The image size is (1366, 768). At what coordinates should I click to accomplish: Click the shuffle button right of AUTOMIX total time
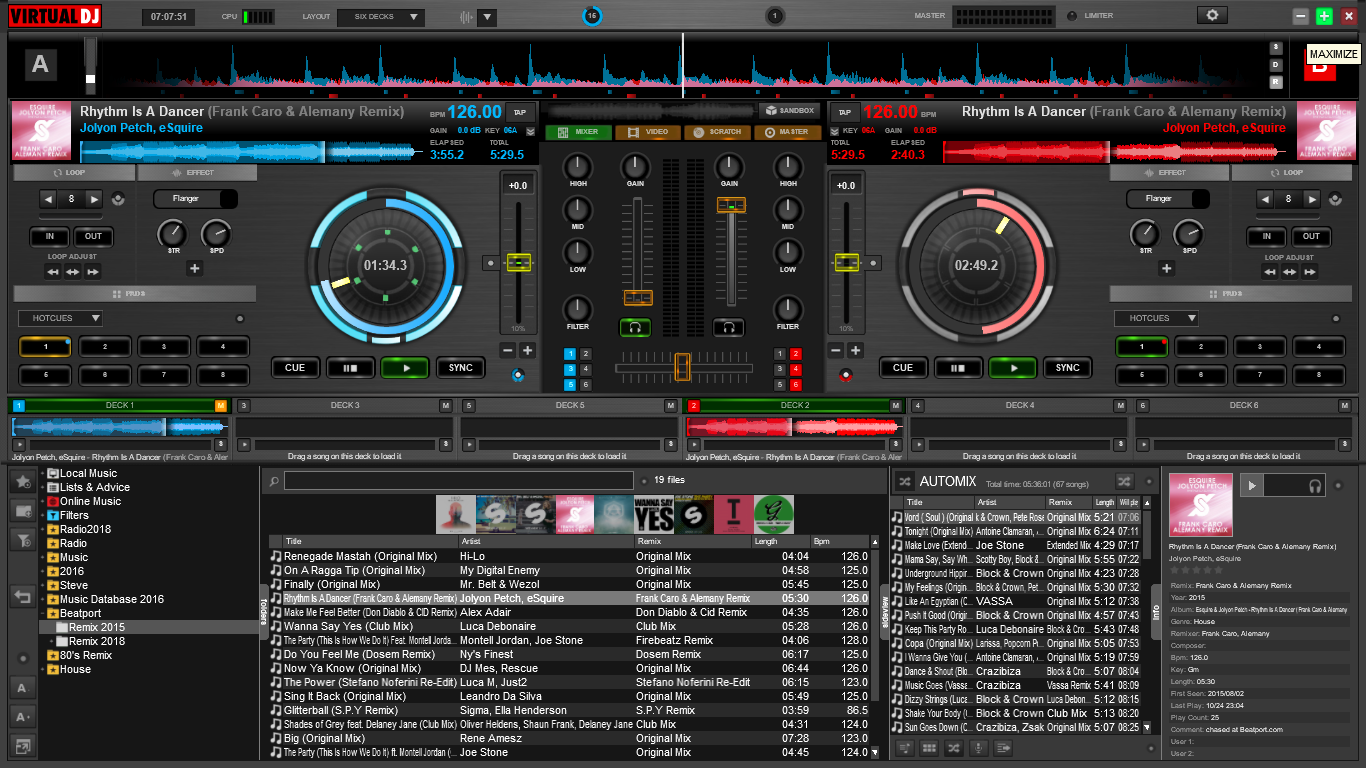coord(1124,481)
